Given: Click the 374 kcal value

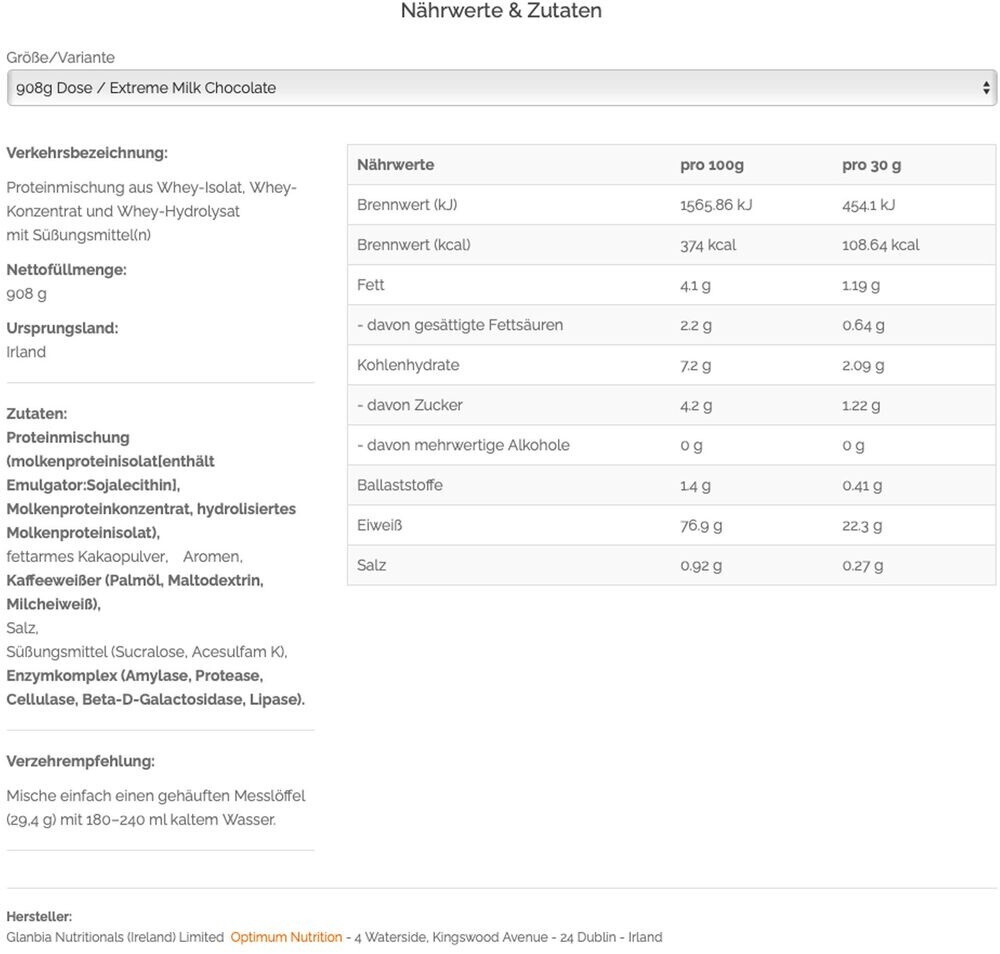Looking at the screenshot, I should point(708,245).
